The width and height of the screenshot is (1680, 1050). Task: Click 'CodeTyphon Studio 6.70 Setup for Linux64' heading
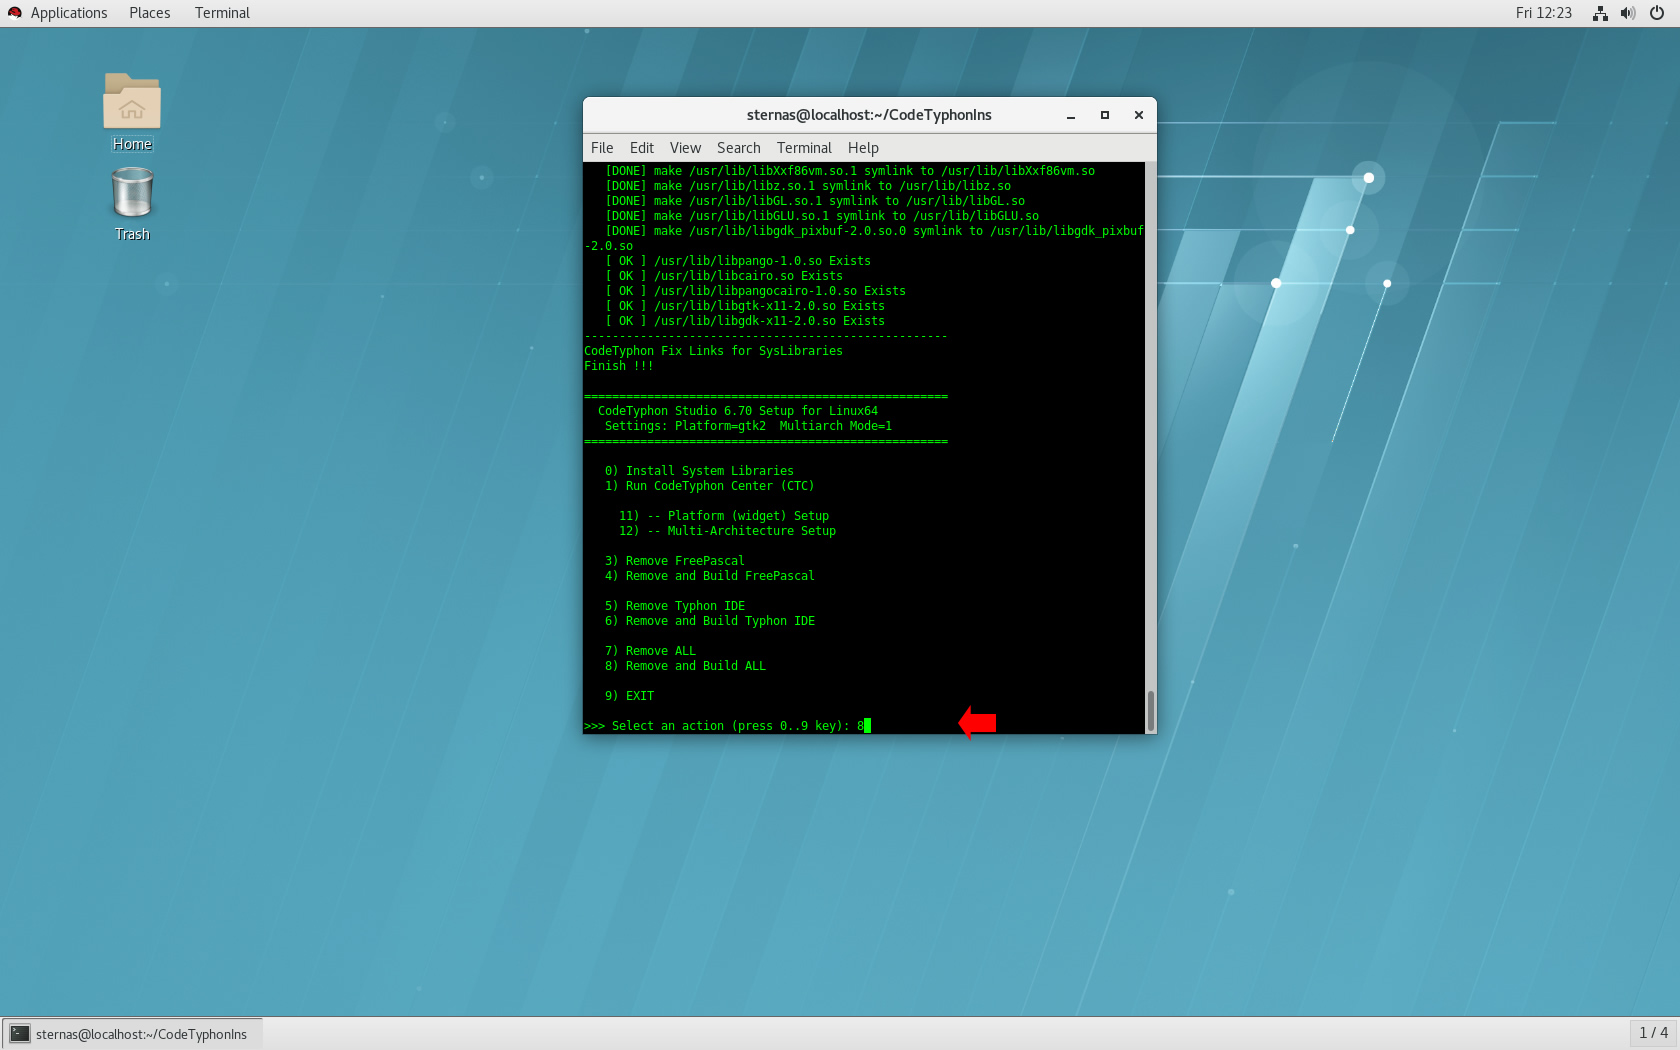(x=738, y=411)
